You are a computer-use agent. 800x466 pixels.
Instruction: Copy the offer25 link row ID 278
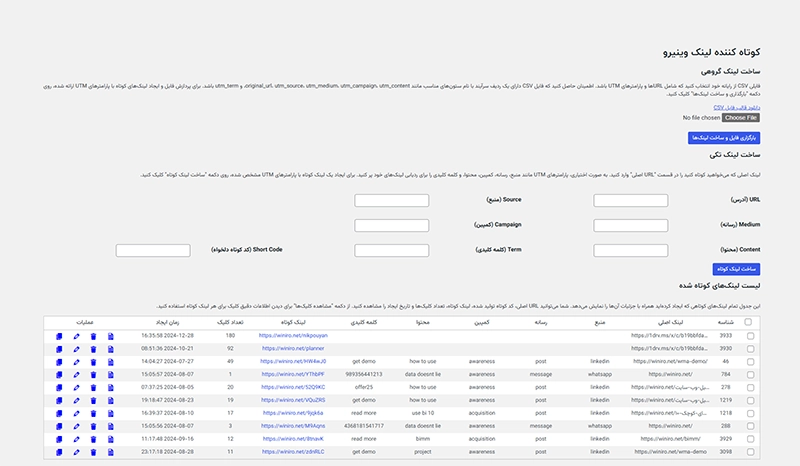59,387
